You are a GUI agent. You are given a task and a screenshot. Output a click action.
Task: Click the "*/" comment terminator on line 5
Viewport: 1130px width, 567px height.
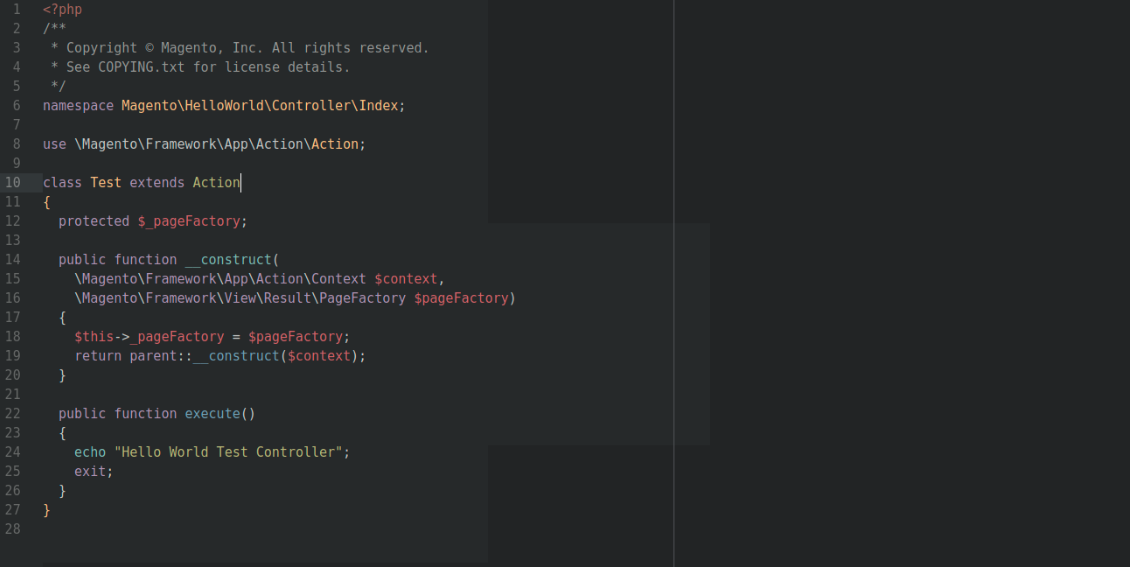coord(58,86)
